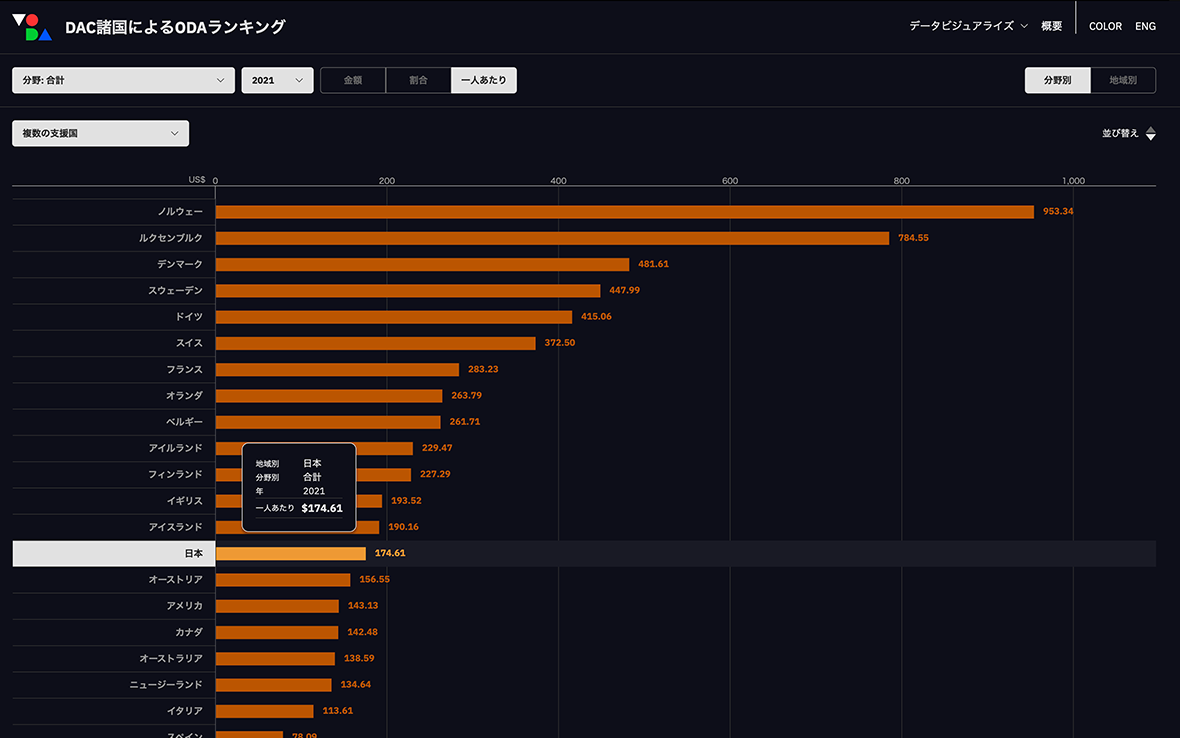Select the アメリカ country row label
The image size is (1180, 738).
point(185,606)
